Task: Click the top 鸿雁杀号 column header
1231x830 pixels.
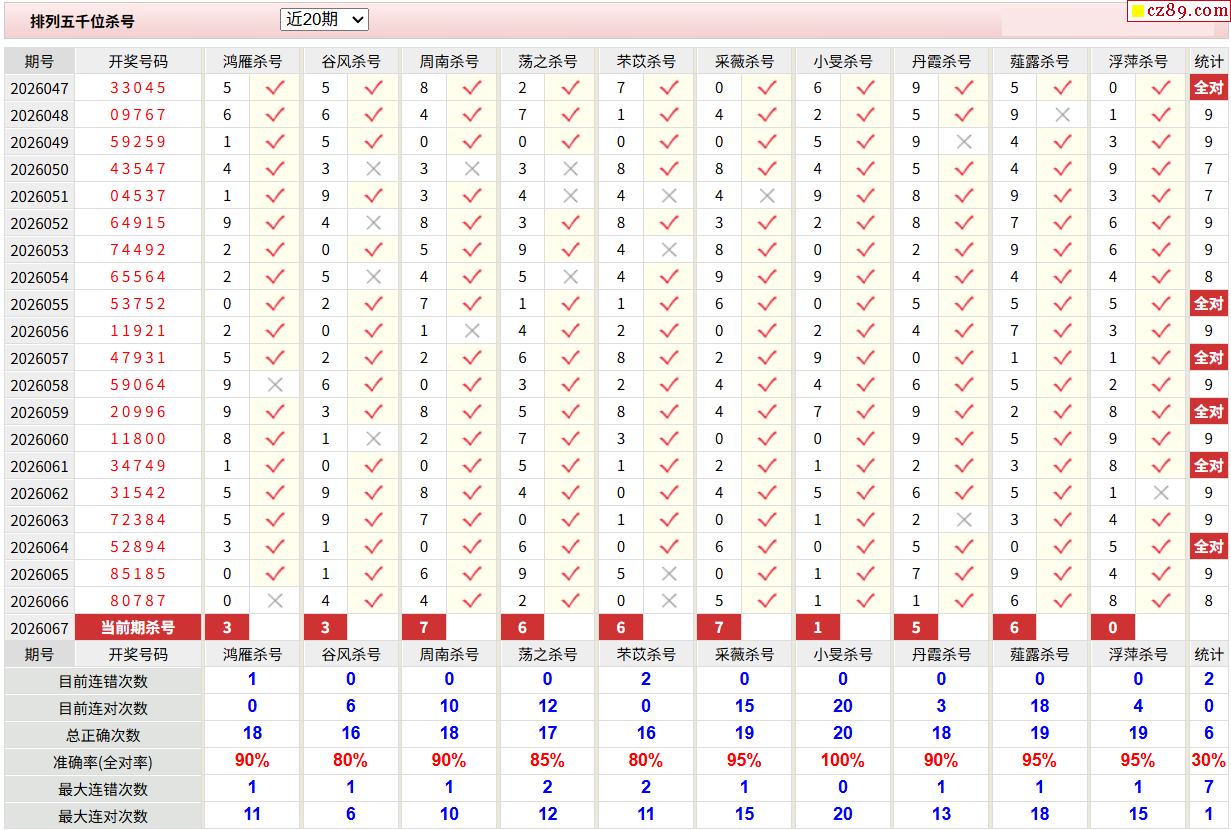Action: pos(252,61)
